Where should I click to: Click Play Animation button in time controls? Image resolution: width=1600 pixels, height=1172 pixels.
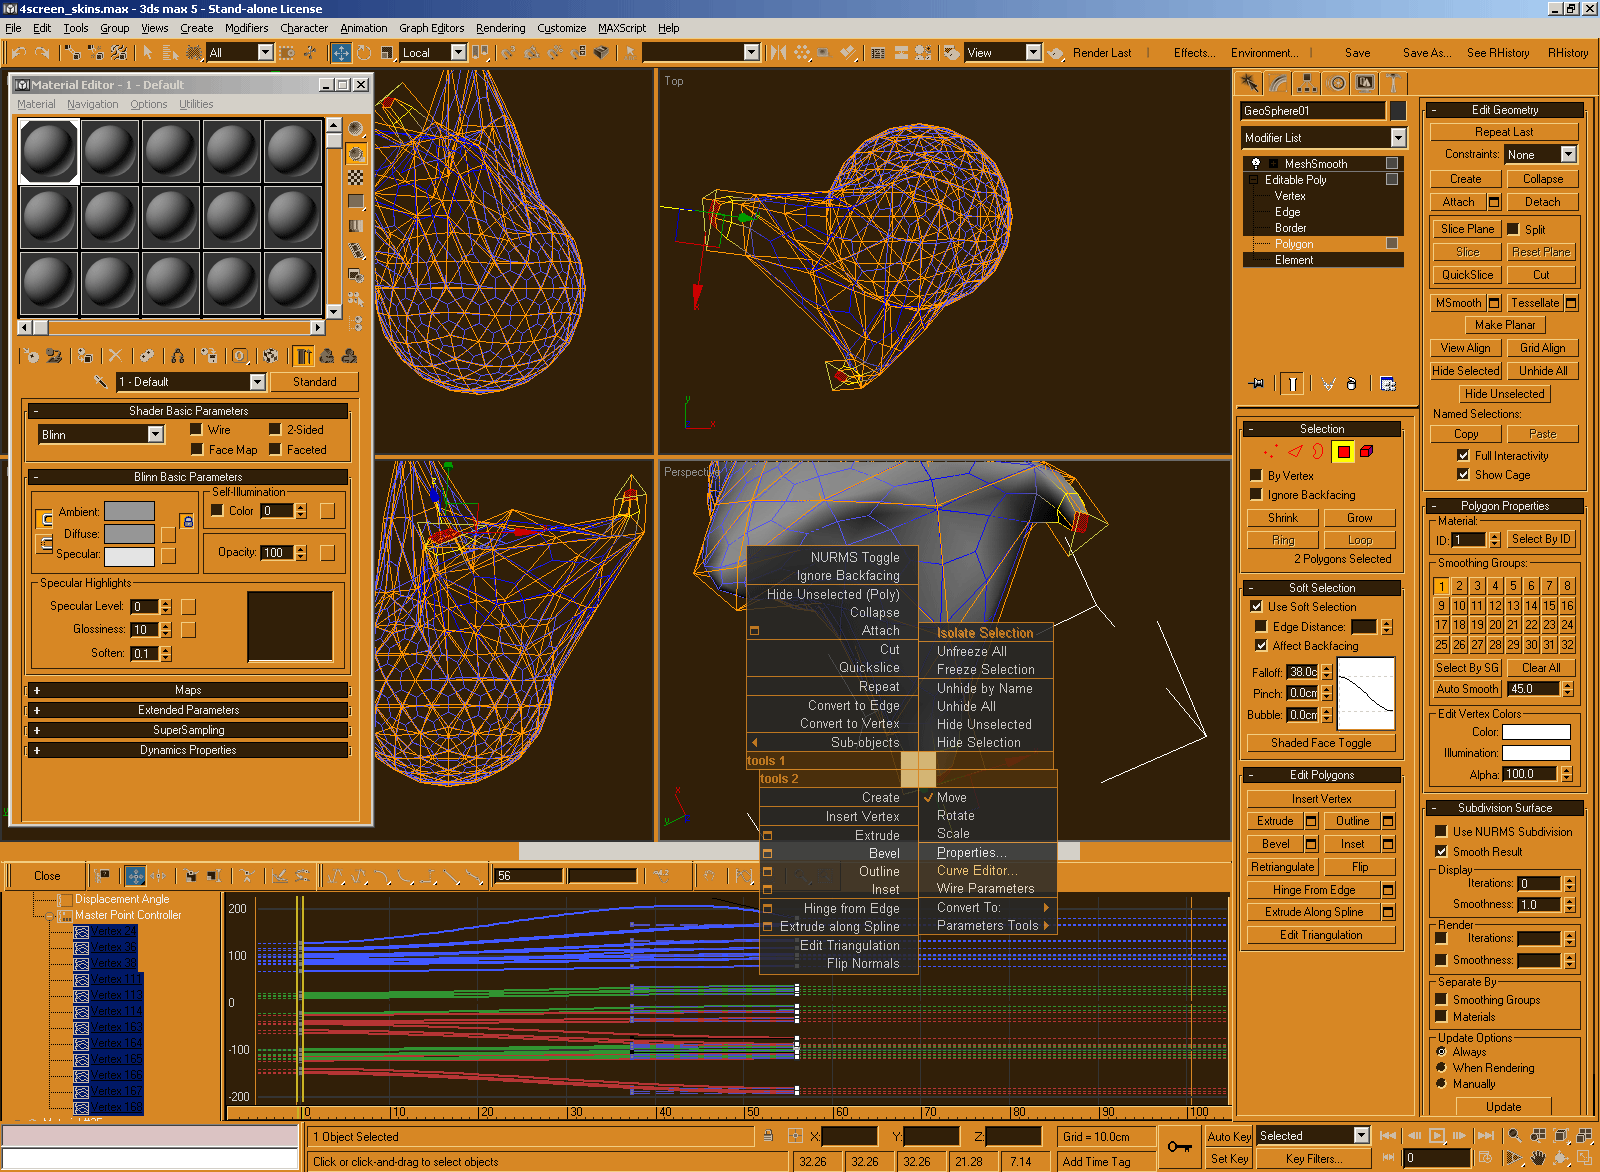pyautogui.click(x=1438, y=1135)
